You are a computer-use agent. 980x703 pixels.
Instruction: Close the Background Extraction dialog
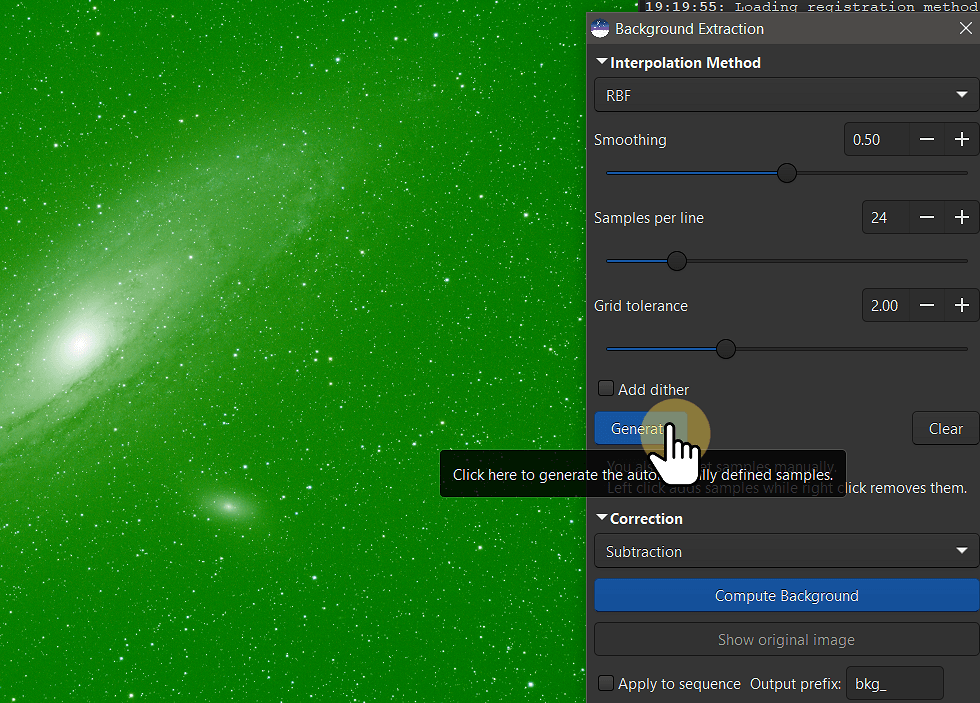click(965, 29)
